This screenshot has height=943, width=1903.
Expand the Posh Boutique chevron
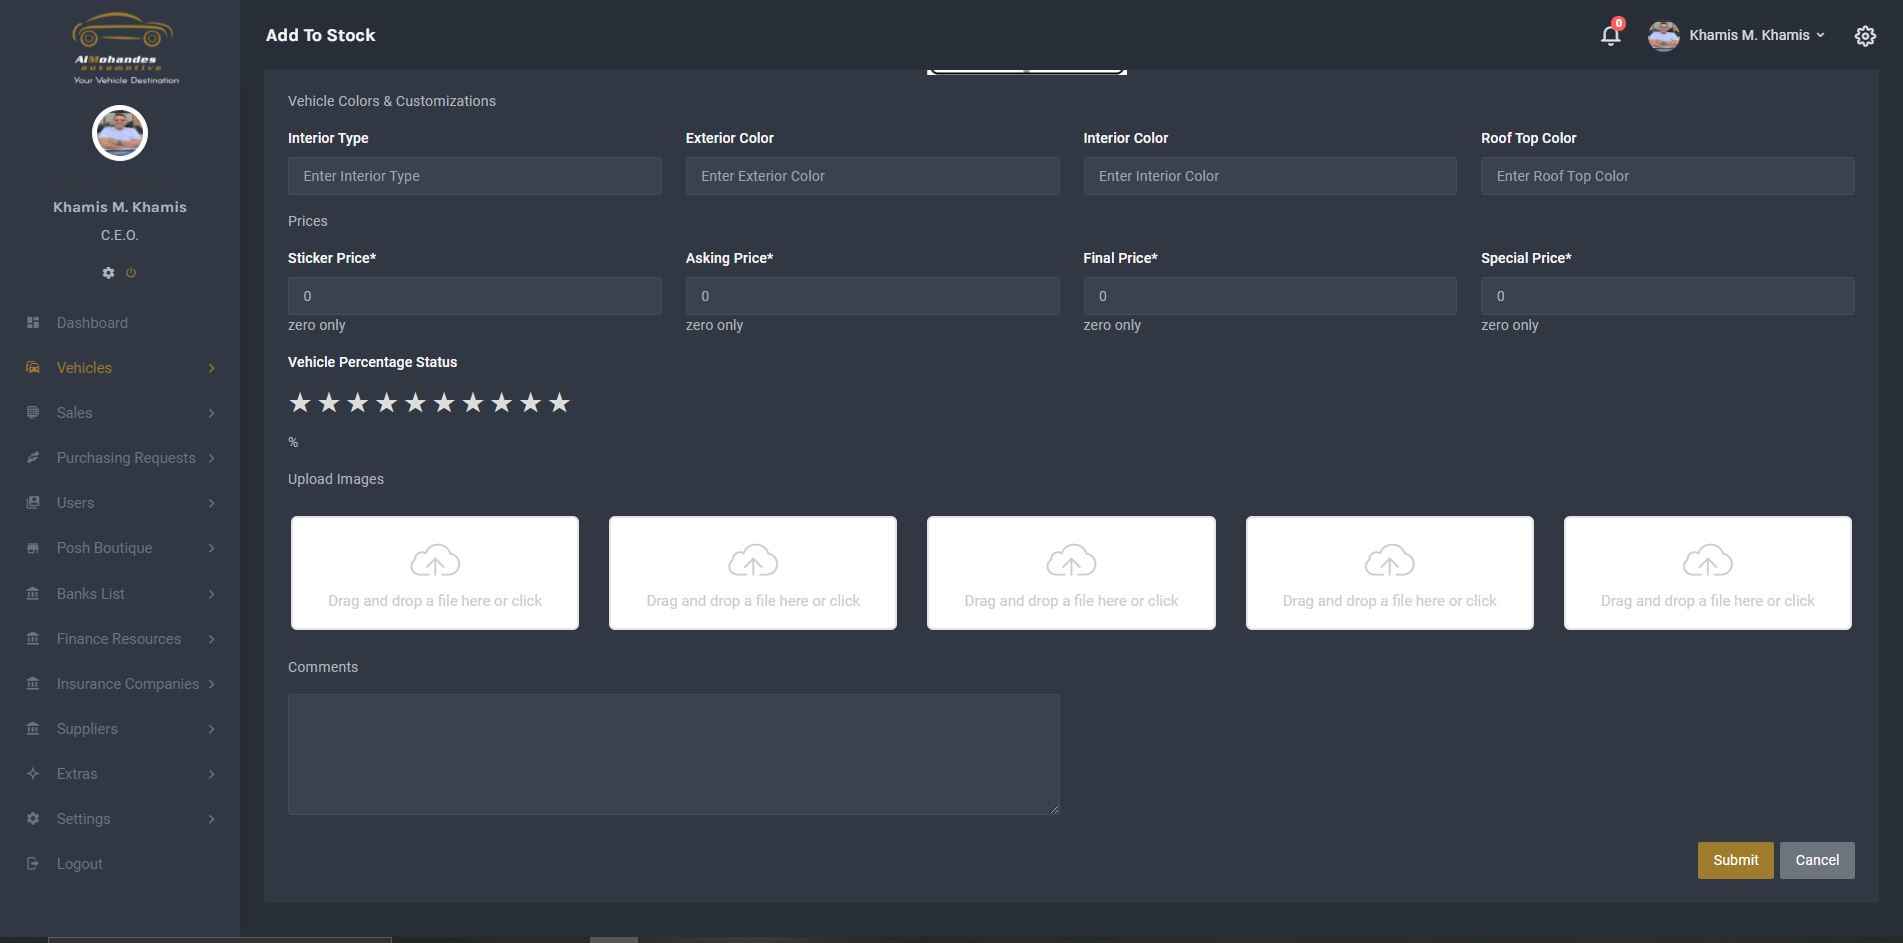[211, 548]
